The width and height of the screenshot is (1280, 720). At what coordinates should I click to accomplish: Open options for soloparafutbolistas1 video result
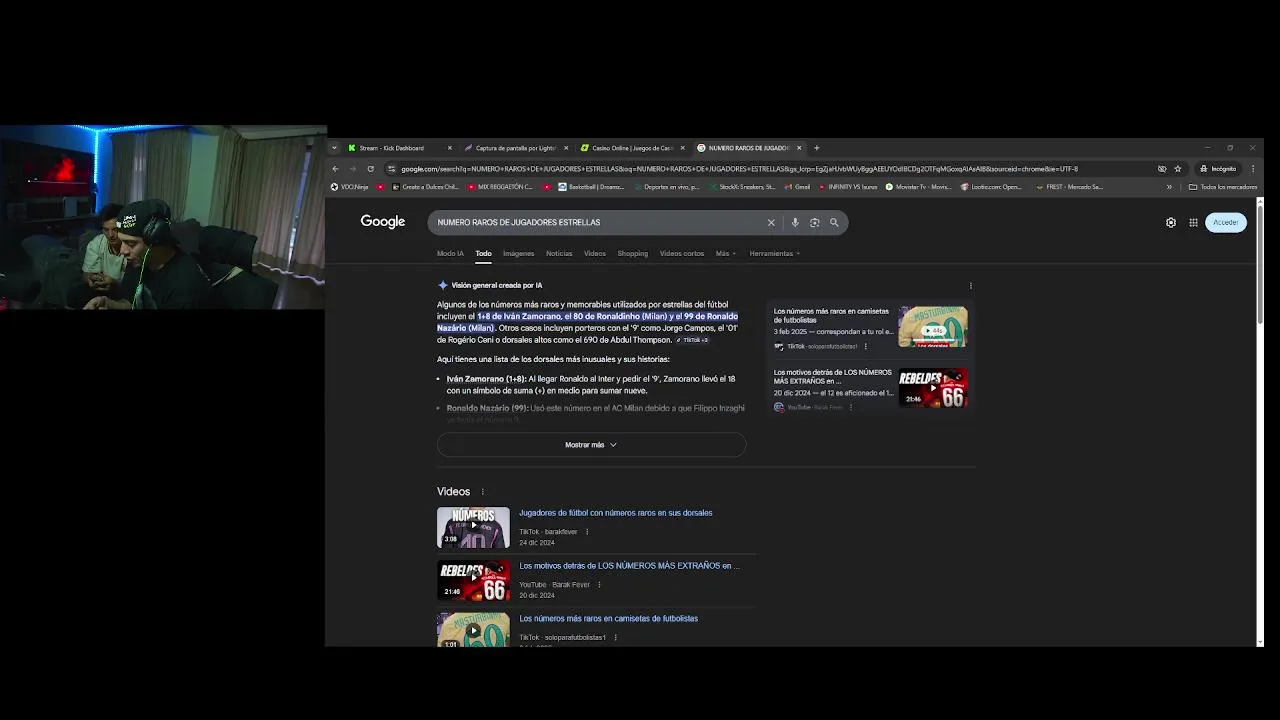[615, 638]
